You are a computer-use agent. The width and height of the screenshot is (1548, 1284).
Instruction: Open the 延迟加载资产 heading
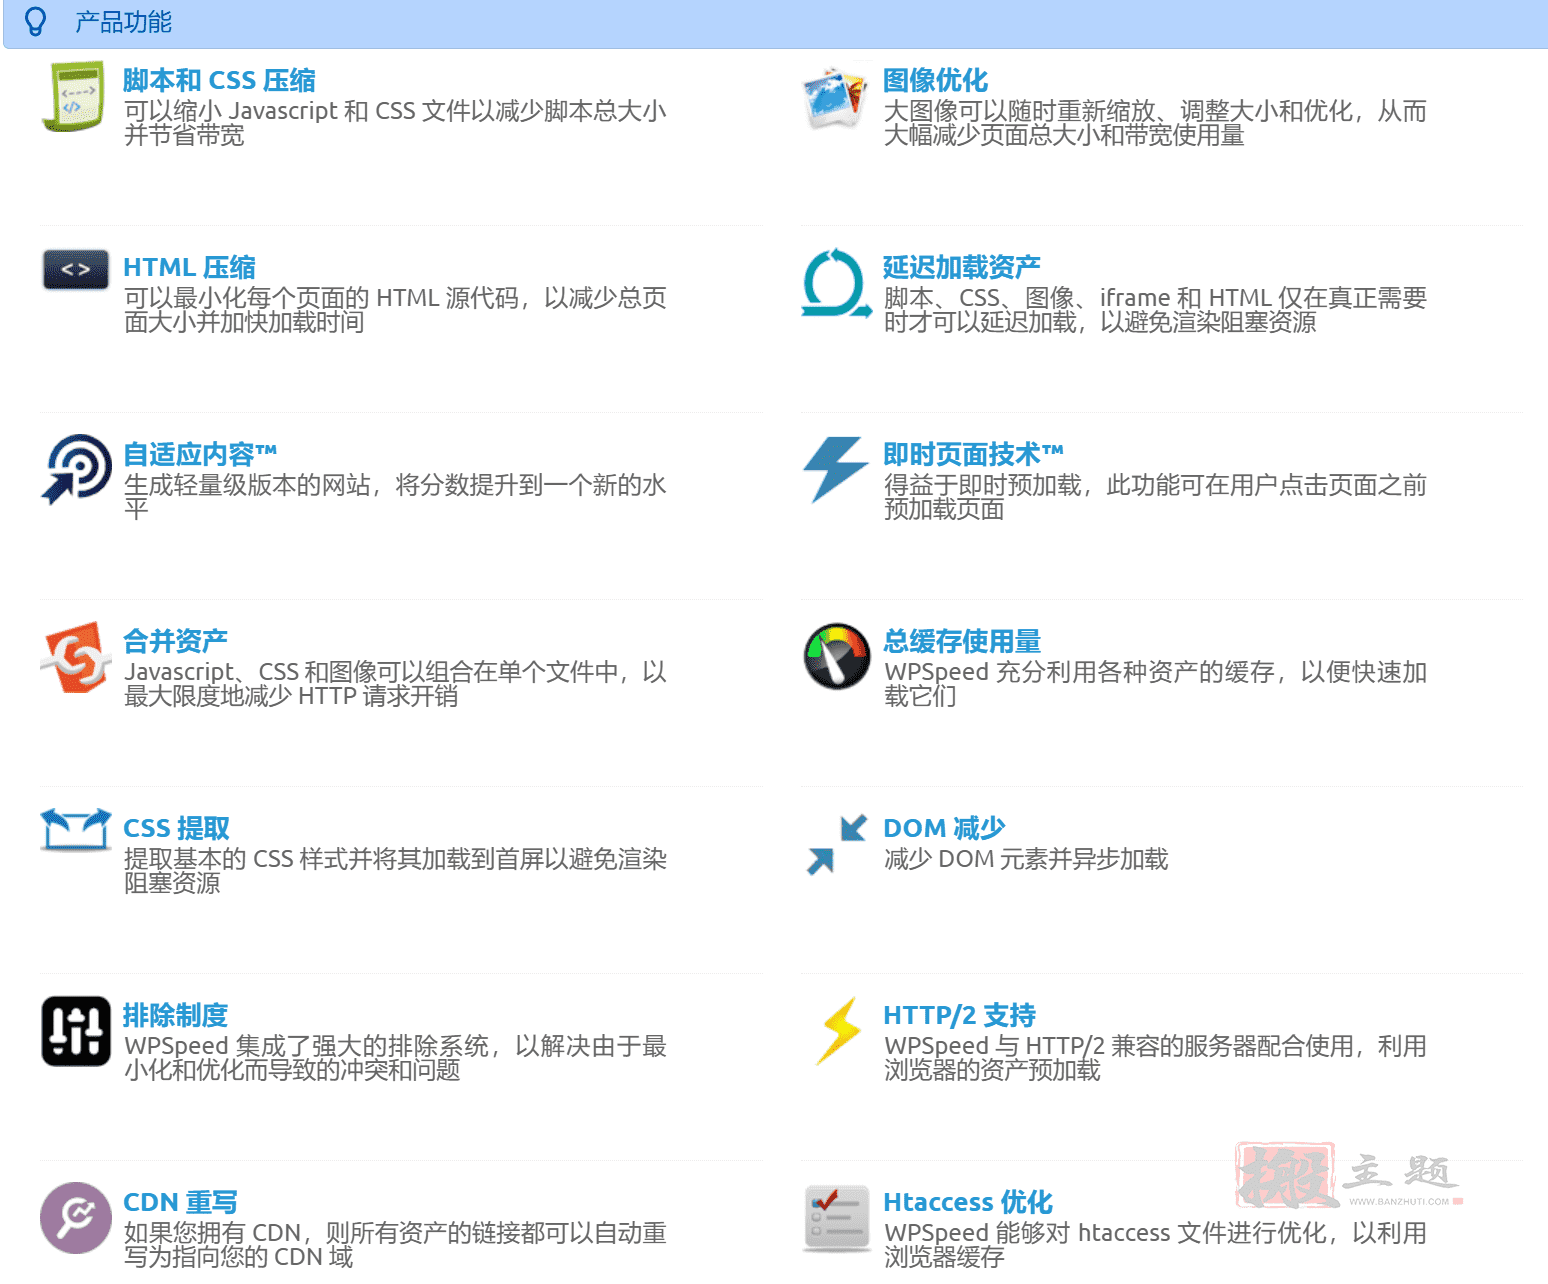click(961, 267)
